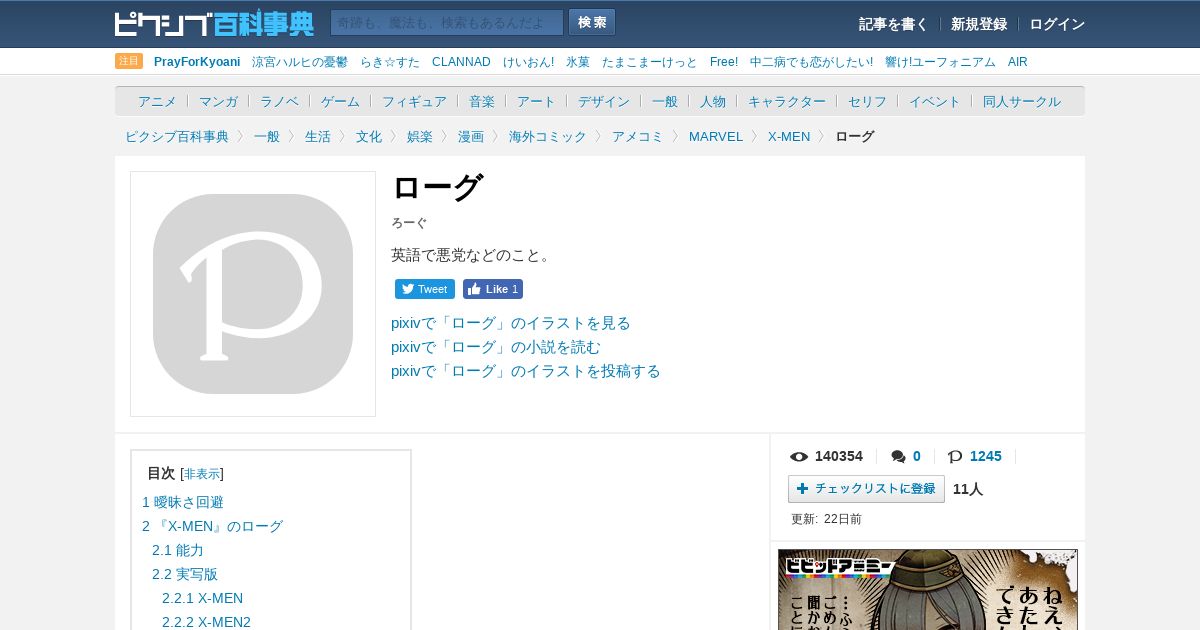This screenshot has height=630, width=1200.
Task: Select the マンガ category tab
Action: [x=218, y=101]
